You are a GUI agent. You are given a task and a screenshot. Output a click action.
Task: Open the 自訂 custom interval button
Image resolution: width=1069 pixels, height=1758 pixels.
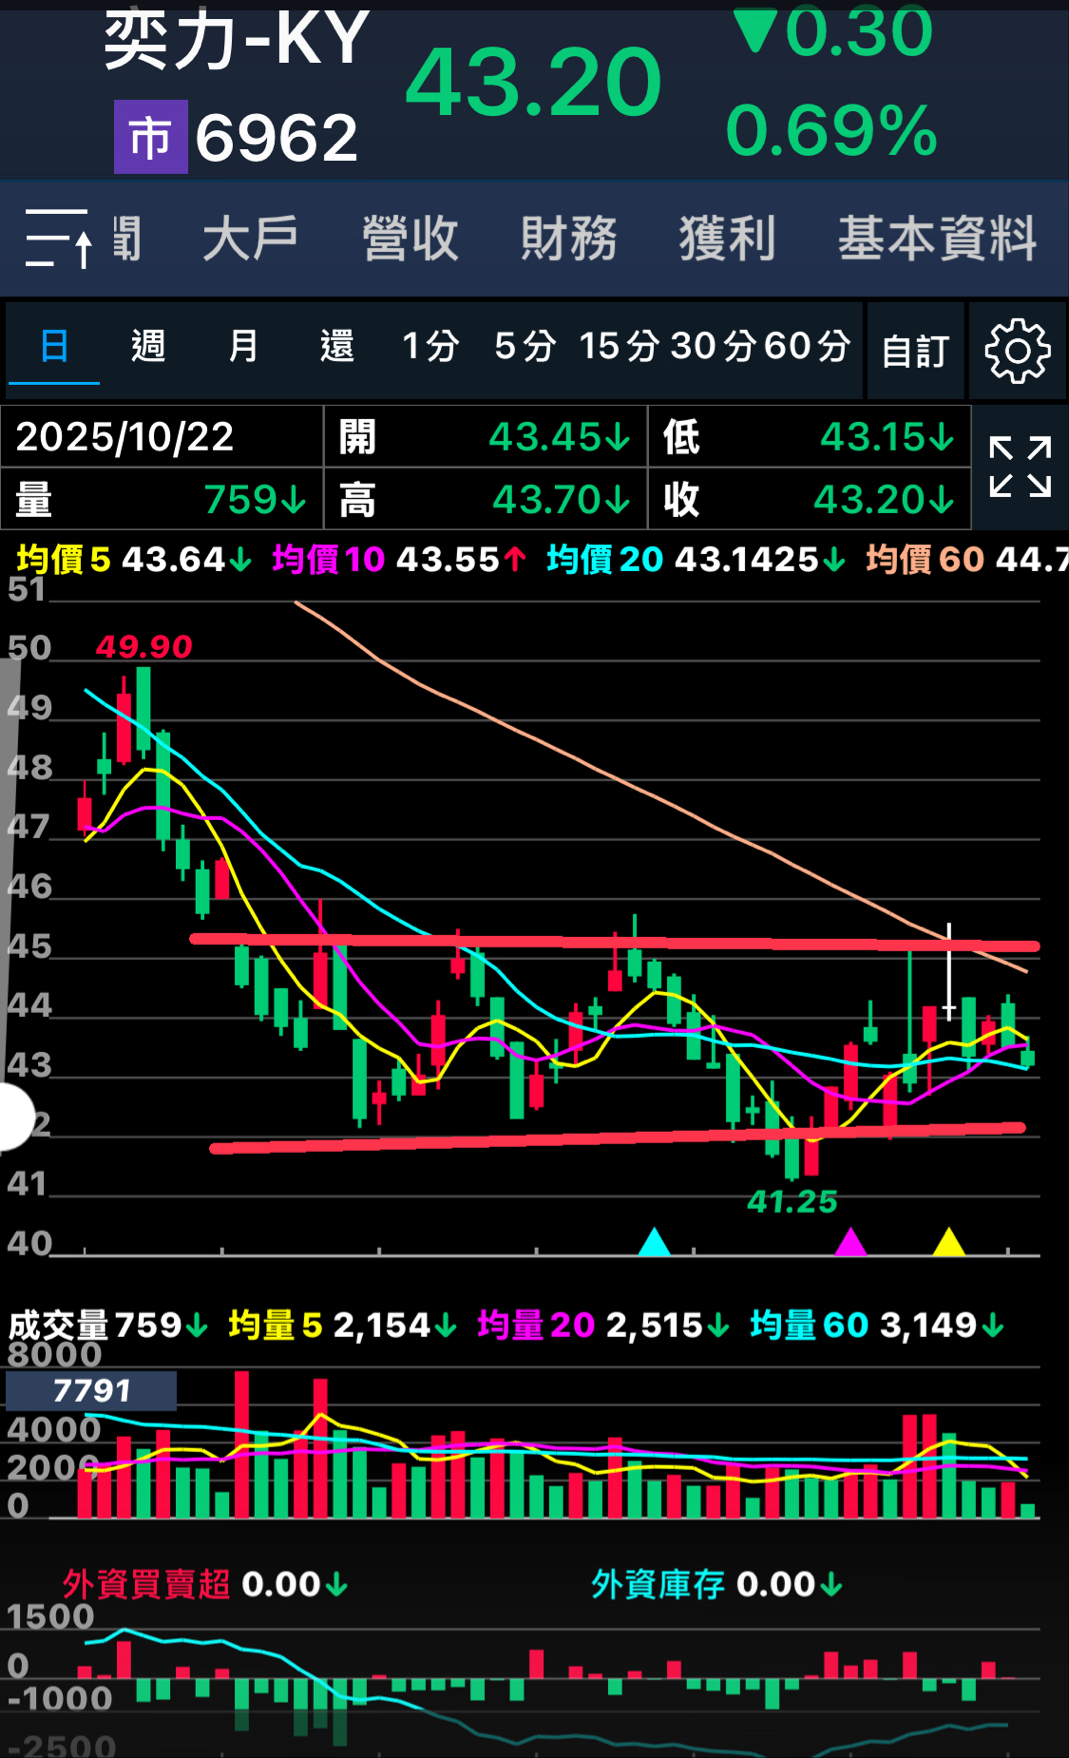click(915, 351)
